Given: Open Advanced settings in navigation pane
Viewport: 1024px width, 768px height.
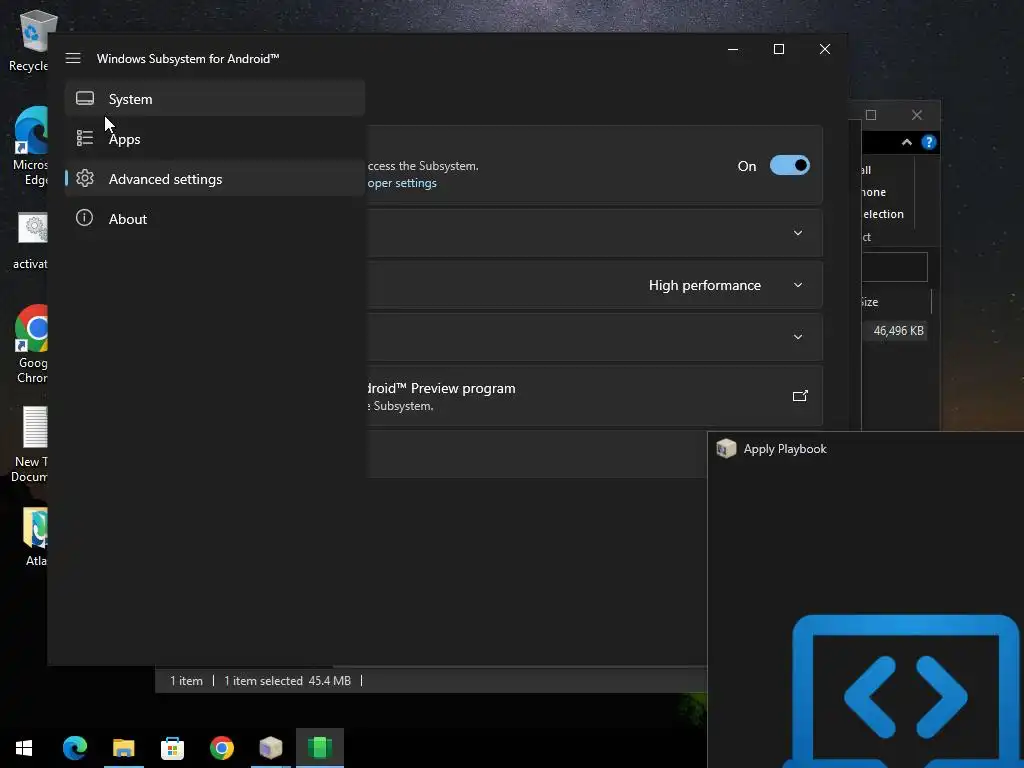Looking at the screenshot, I should tap(215, 178).
